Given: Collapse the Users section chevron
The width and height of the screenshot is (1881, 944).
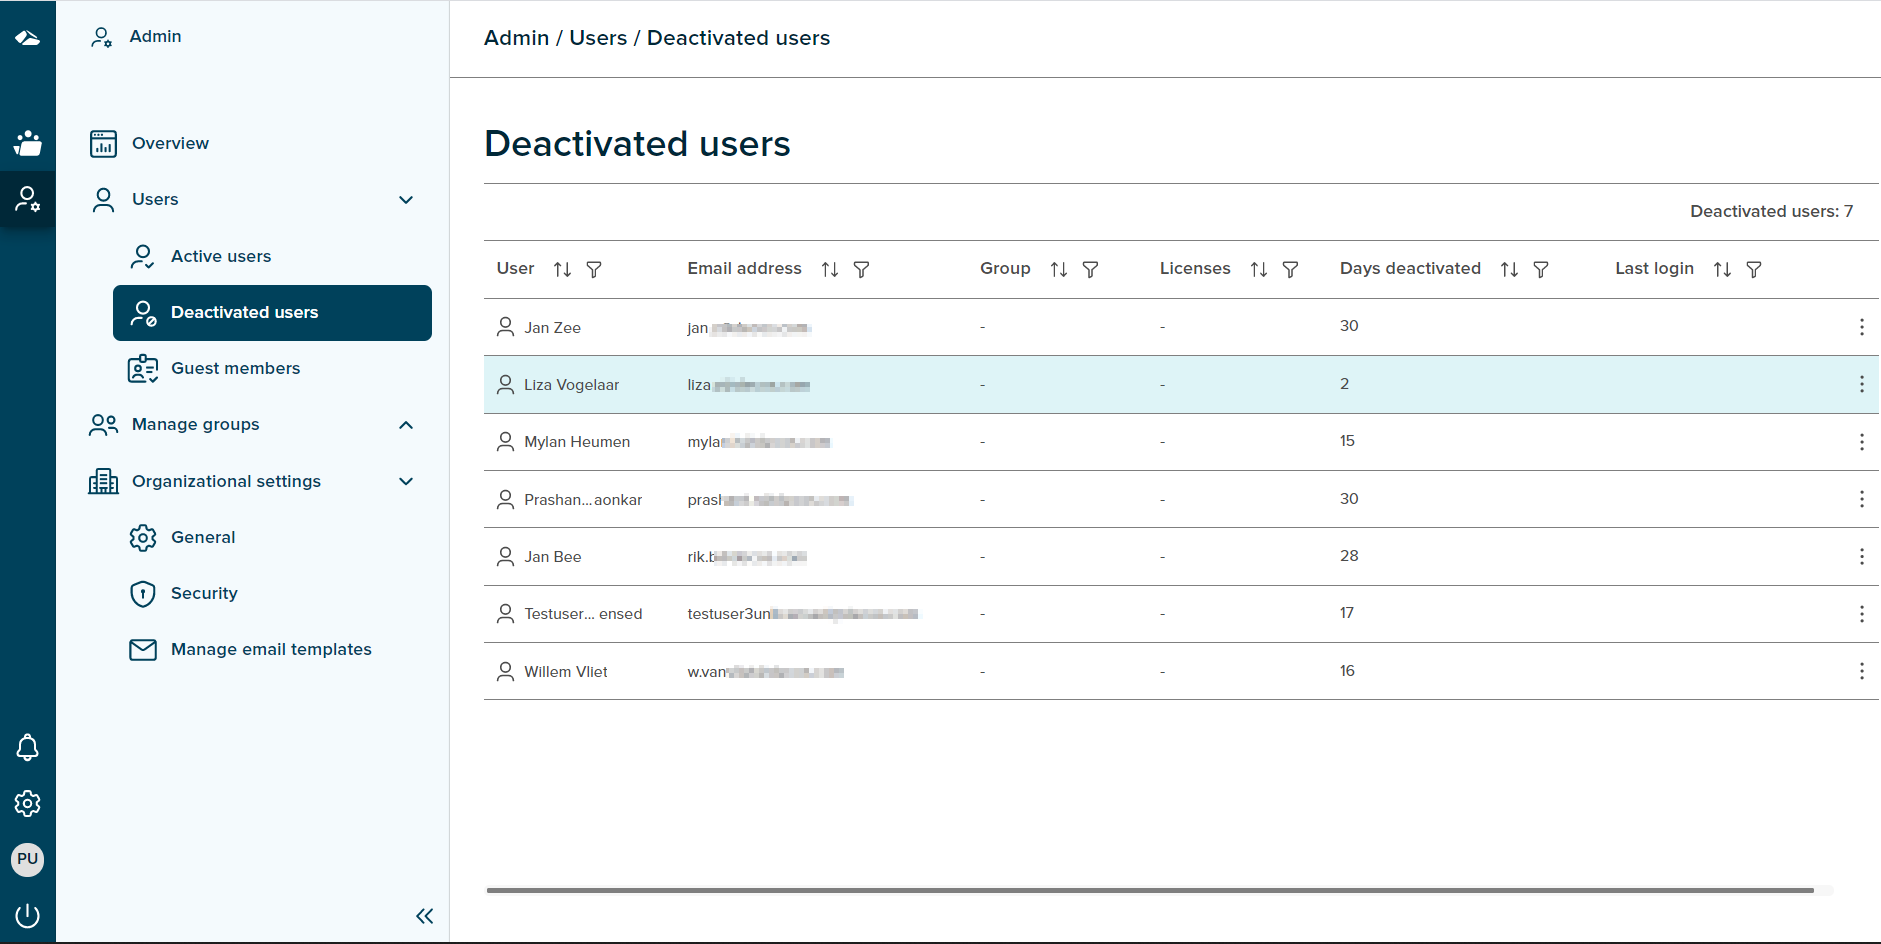Looking at the screenshot, I should point(406,200).
